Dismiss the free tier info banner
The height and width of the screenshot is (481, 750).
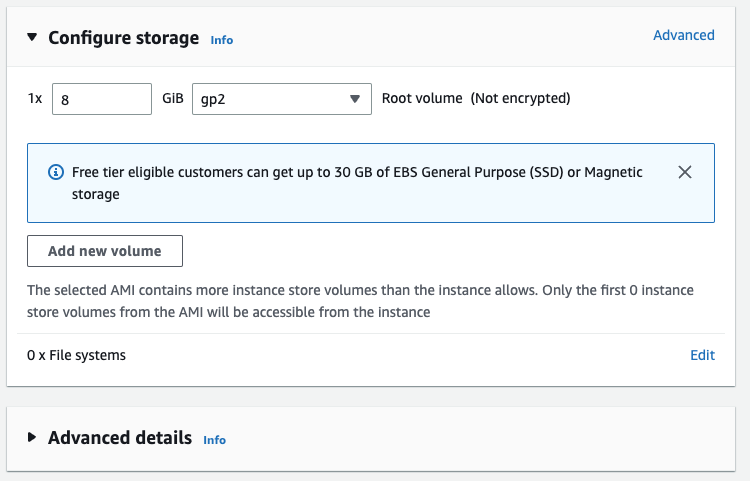tap(685, 172)
